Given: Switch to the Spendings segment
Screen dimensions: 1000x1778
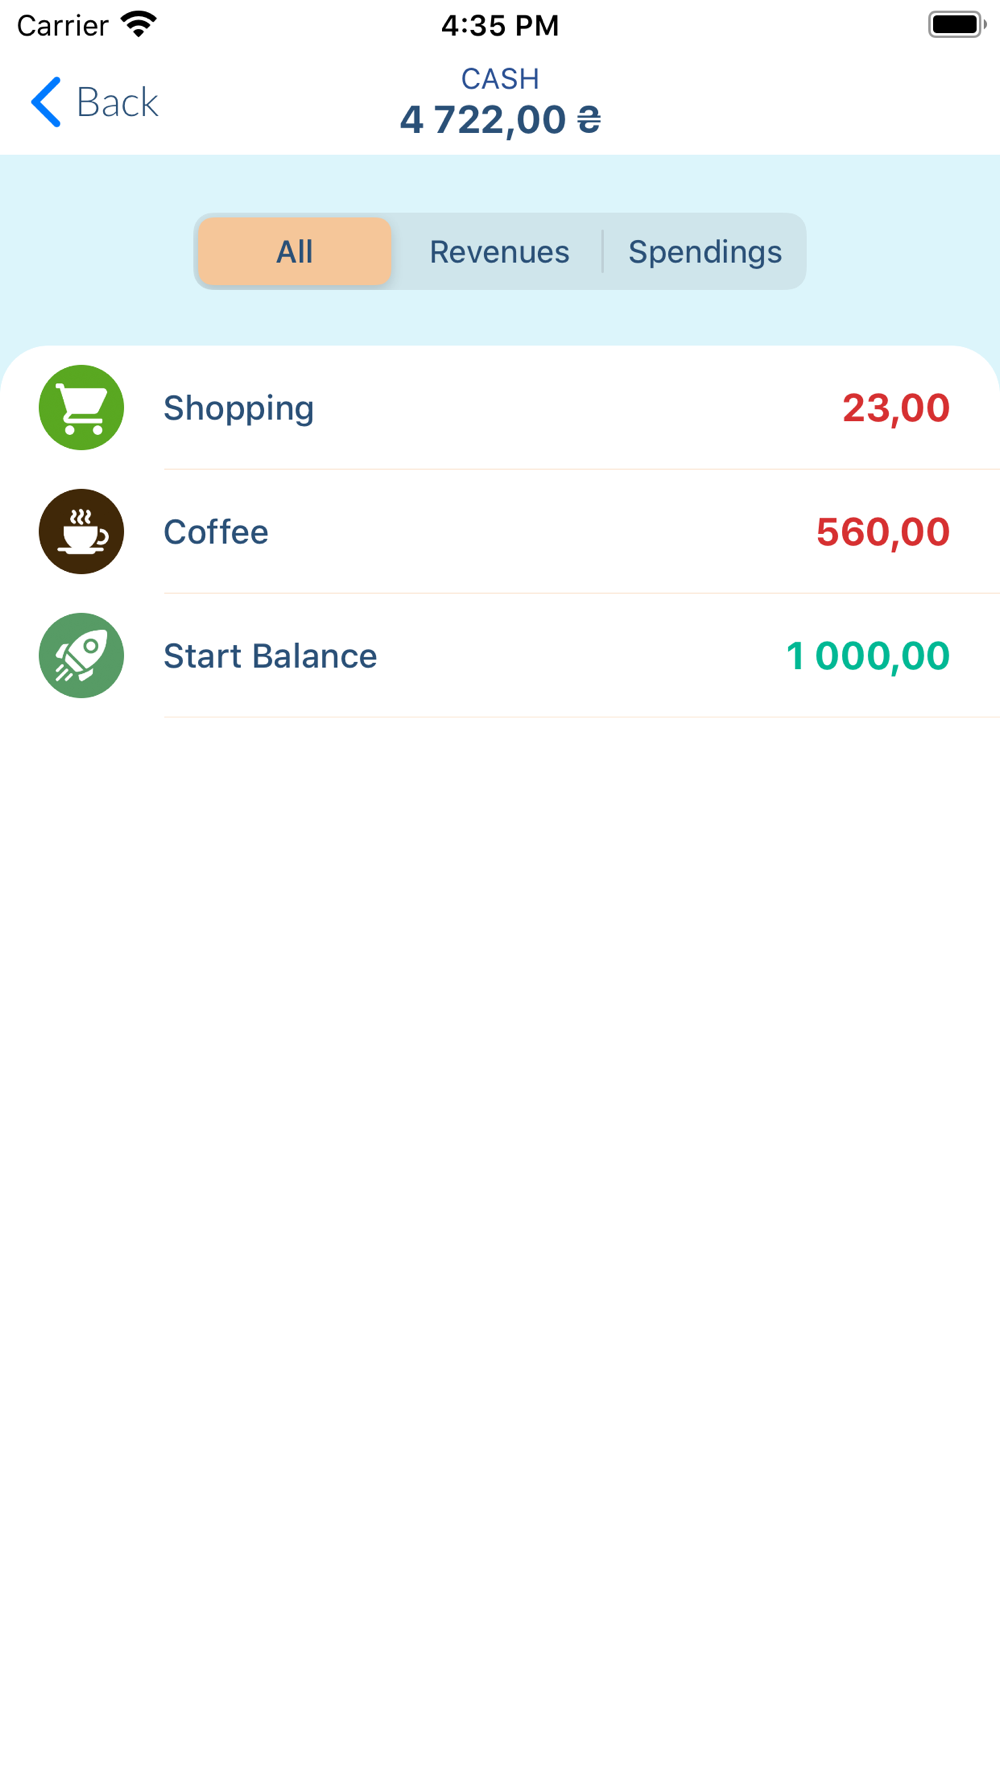Looking at the screenshot, I should pos(704,251).
